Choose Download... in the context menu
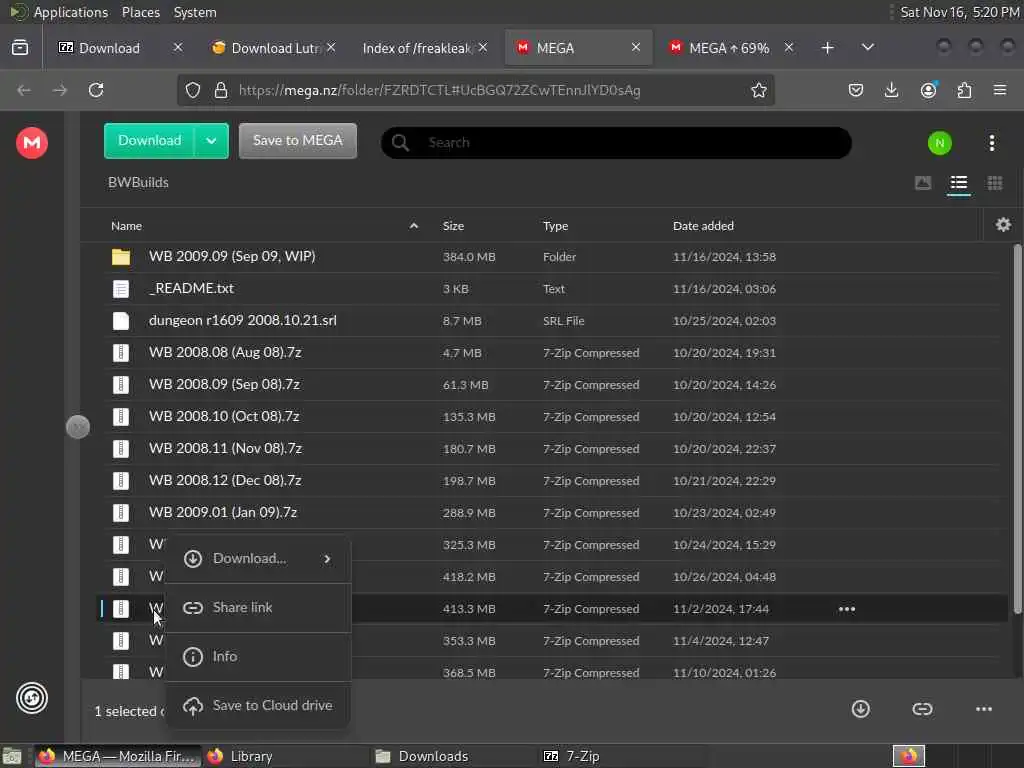 coord(258,558)
